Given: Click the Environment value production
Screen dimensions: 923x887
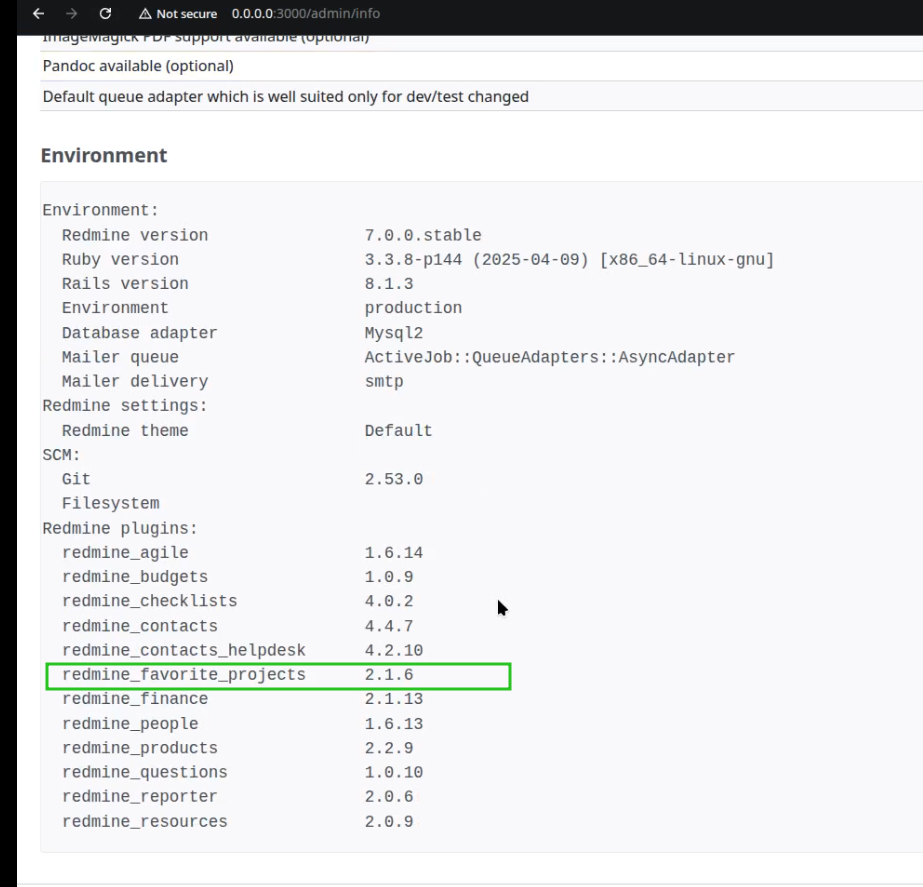Looking at the screenshot, I should (413, 308).
